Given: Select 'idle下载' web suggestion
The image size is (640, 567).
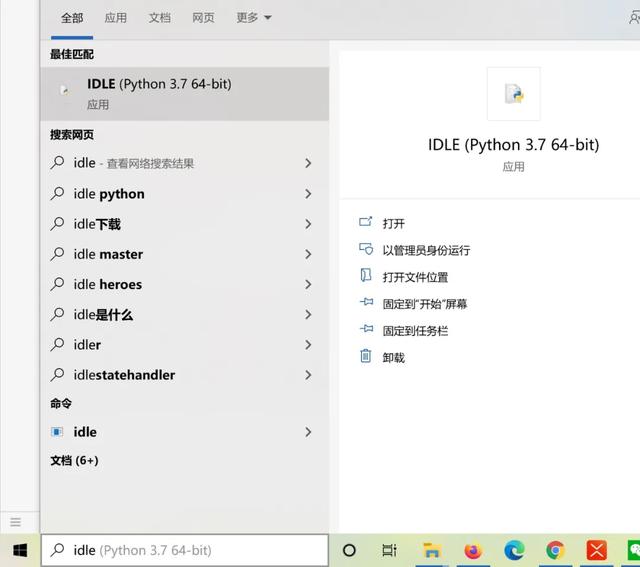Looking at the screenshot, I should pos(184,224).
